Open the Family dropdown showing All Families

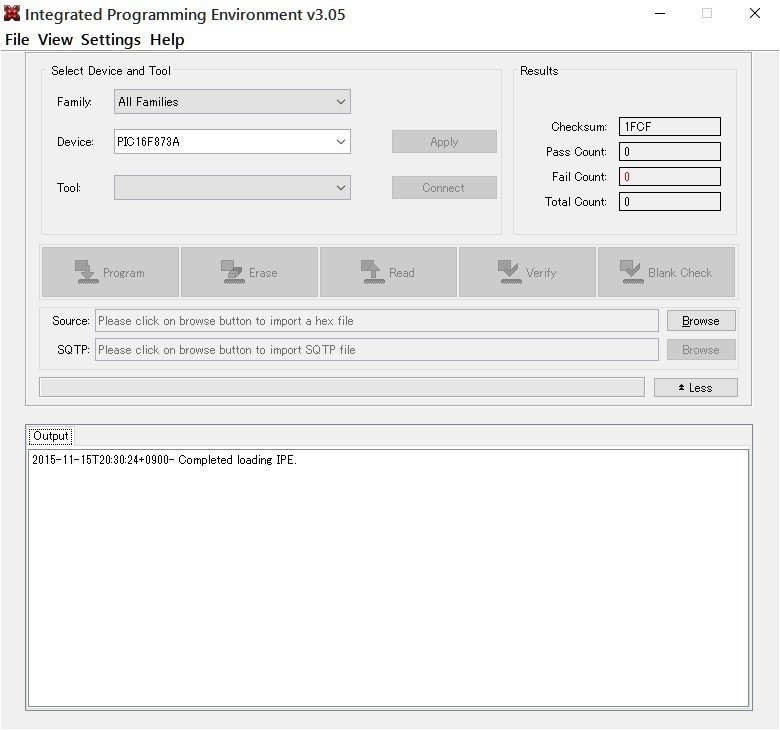(232, 102)
